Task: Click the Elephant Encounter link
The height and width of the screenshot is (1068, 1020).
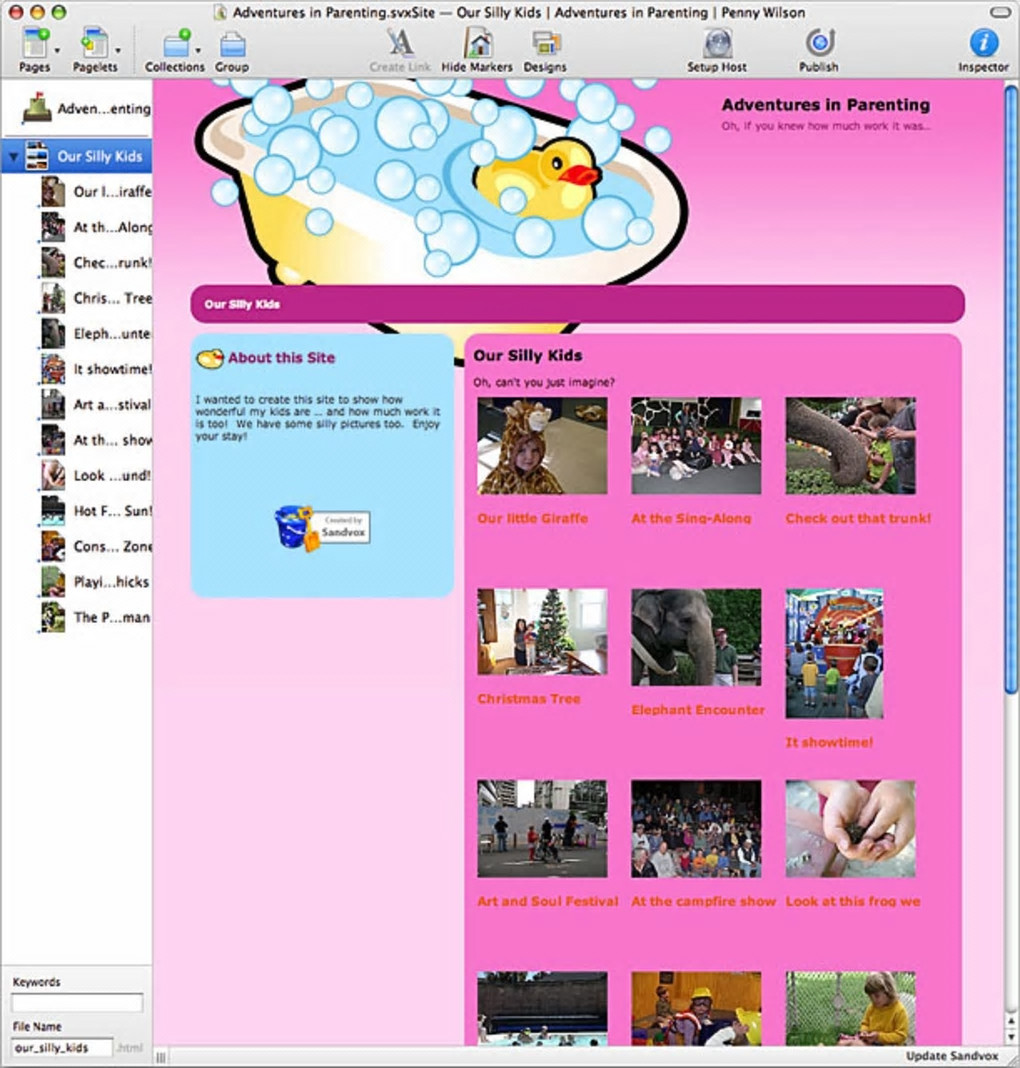Action: (698, 709)
